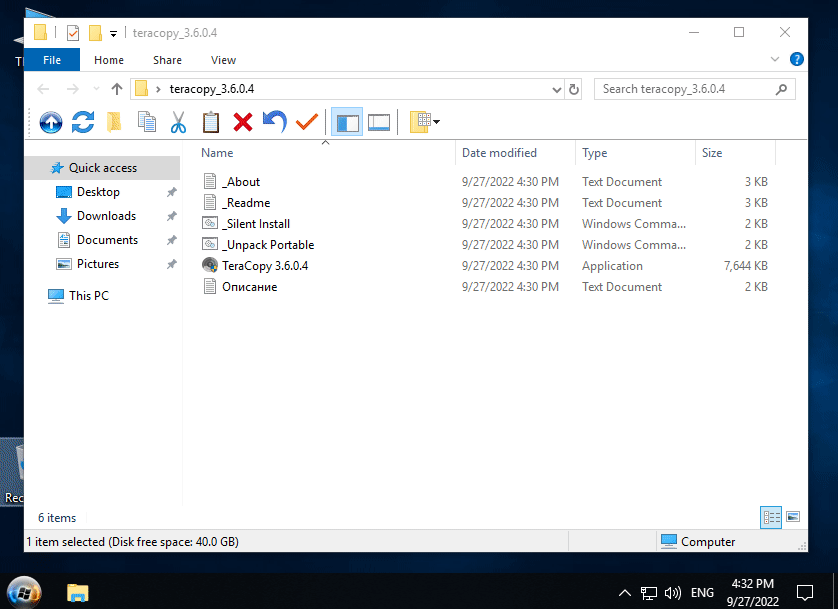838x609 pixels.
Task: Open Documents in the navigation pane
Action: click(x=107, y=240)
